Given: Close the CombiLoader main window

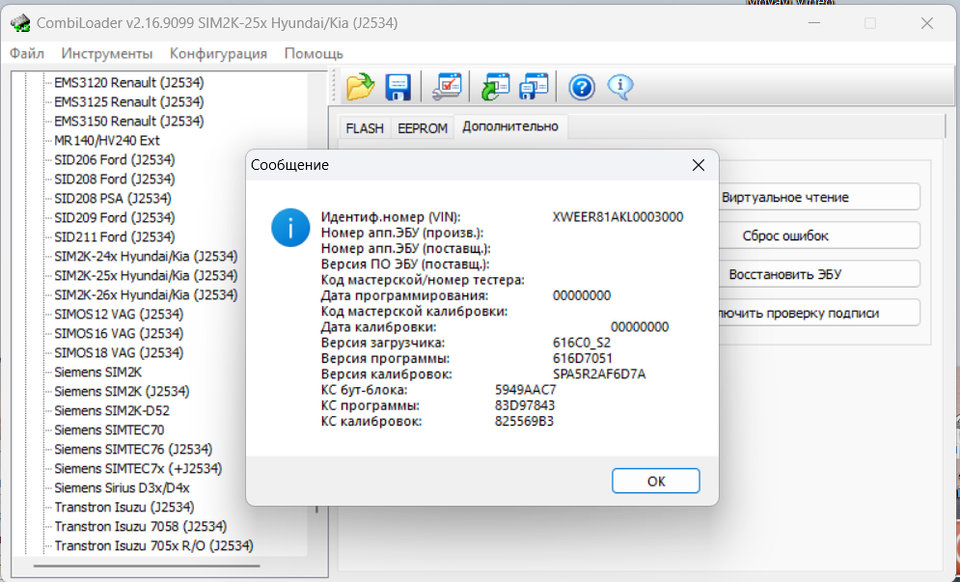Looking at the screenshot, I should tap(927, 23).
